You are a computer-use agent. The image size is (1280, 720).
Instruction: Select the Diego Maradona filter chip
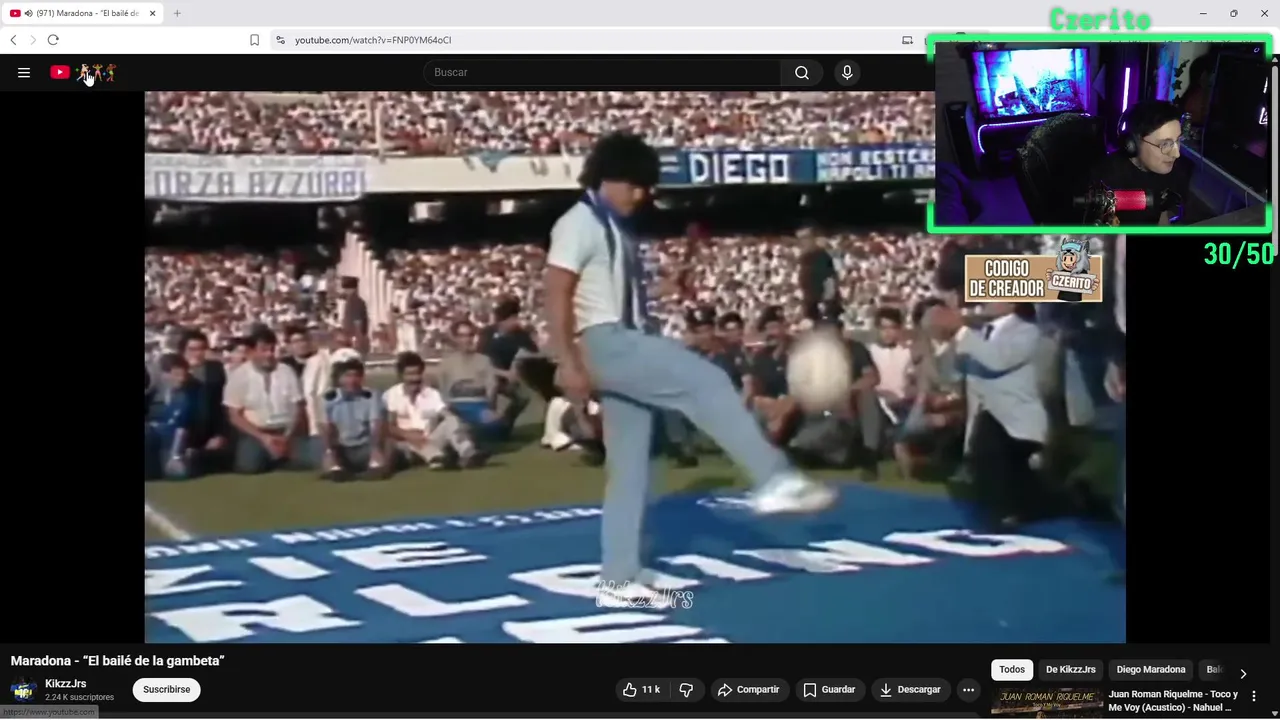[x=1151, y=670]
